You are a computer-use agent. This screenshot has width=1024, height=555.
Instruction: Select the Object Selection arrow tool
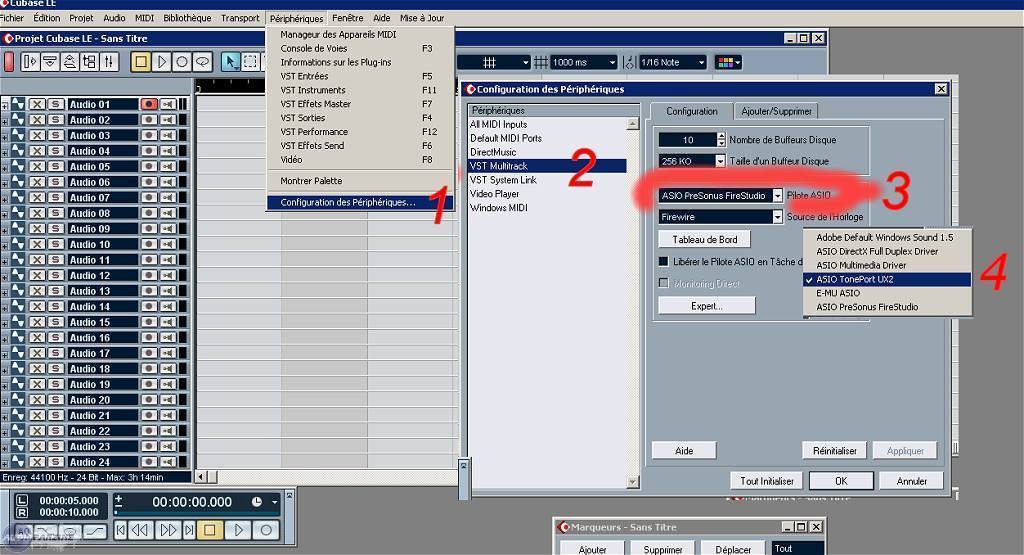(x=230, y=62)
